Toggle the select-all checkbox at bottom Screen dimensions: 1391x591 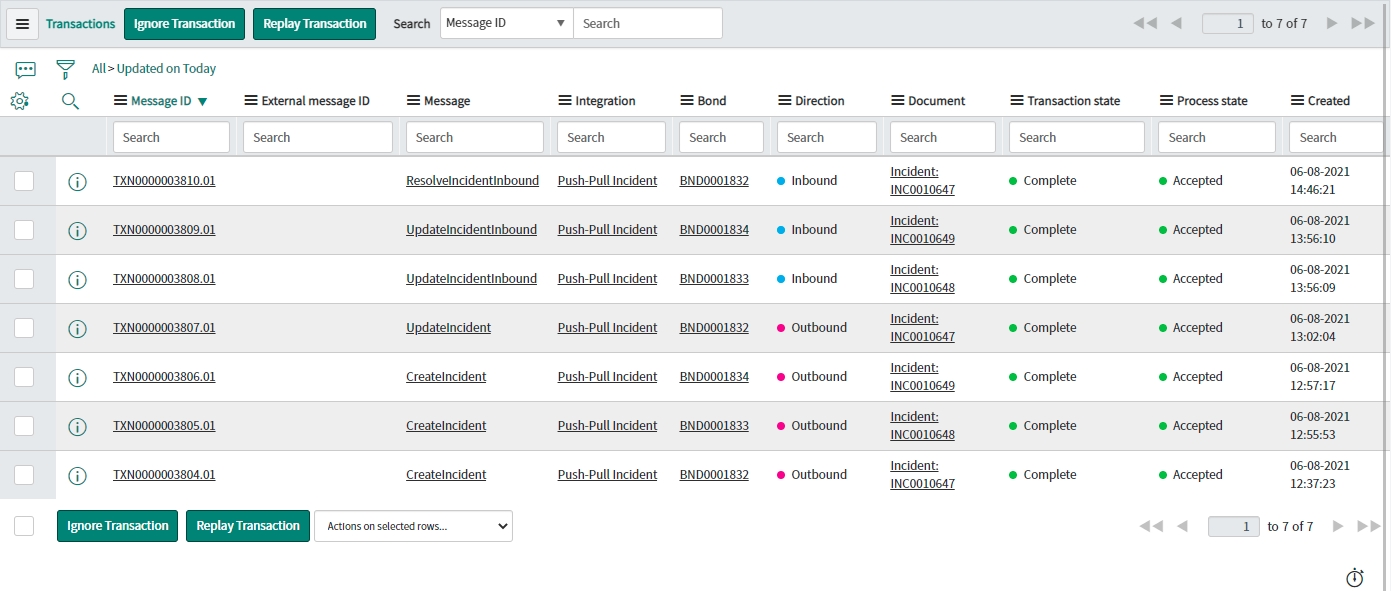point(24,526)
